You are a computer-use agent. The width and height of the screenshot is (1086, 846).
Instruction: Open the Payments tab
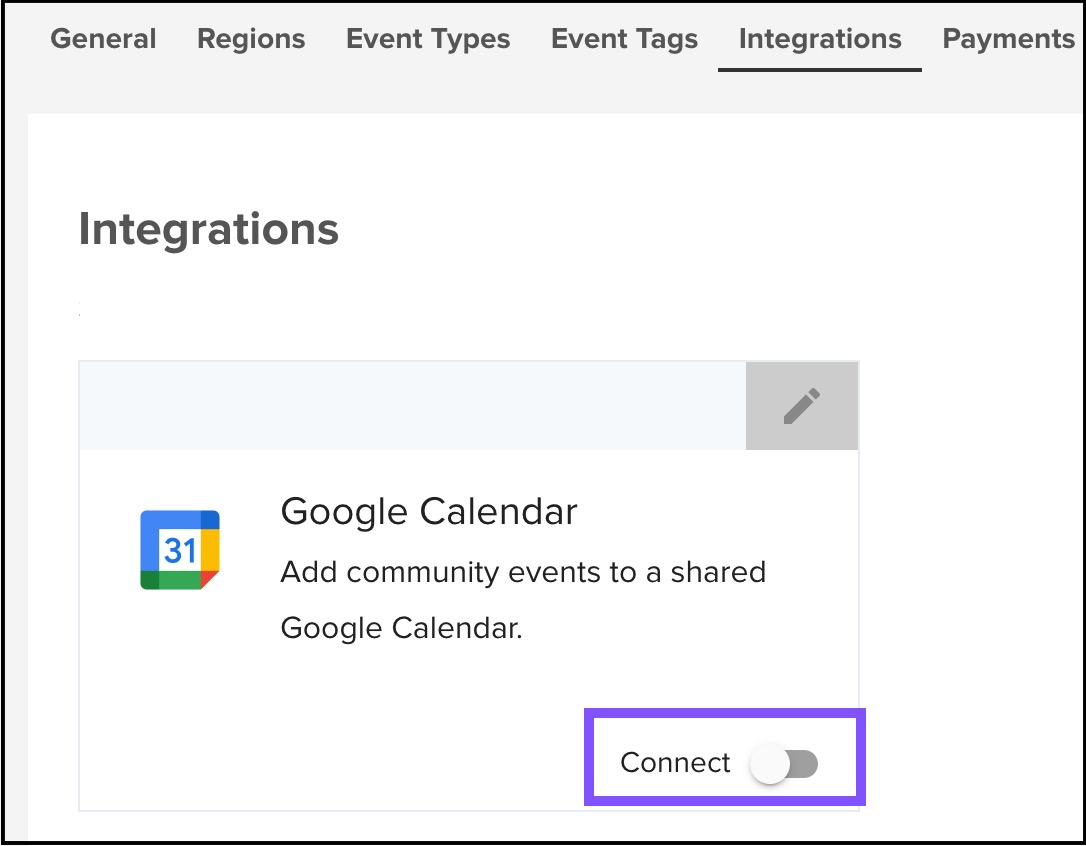(1008, 38)
